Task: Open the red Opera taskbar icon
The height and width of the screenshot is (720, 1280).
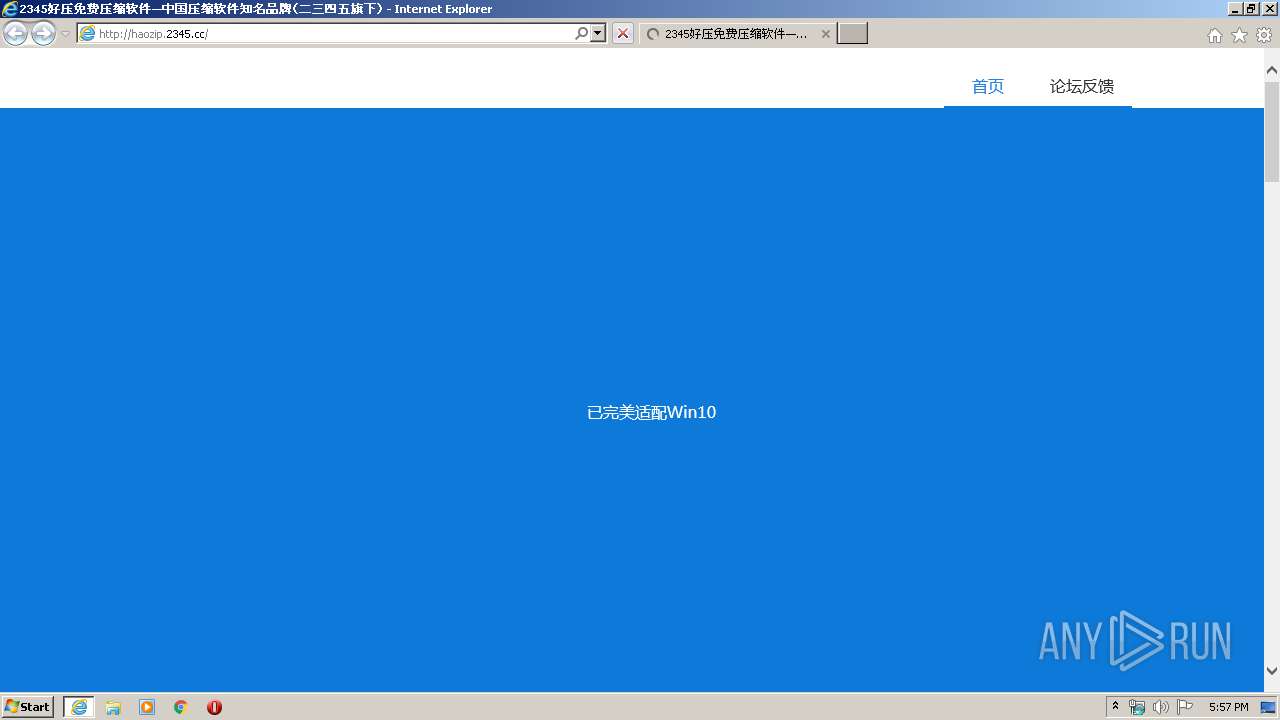Action: click(214, 707)
